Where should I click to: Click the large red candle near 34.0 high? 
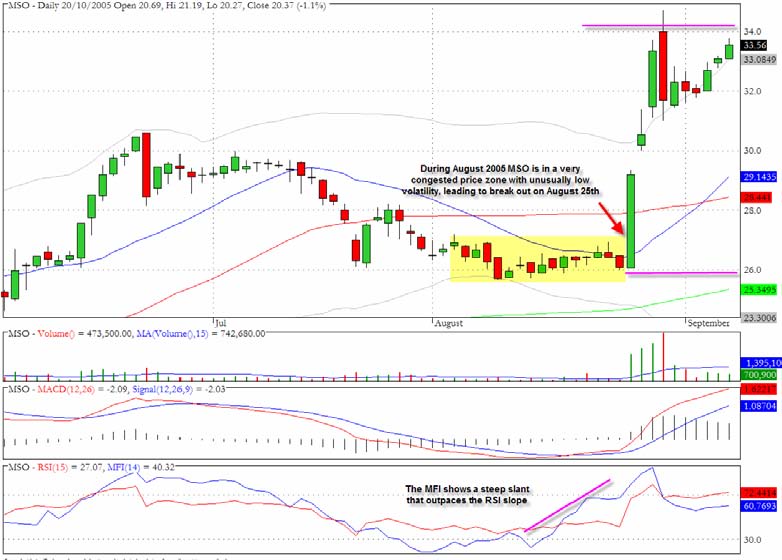pos(663,66)
